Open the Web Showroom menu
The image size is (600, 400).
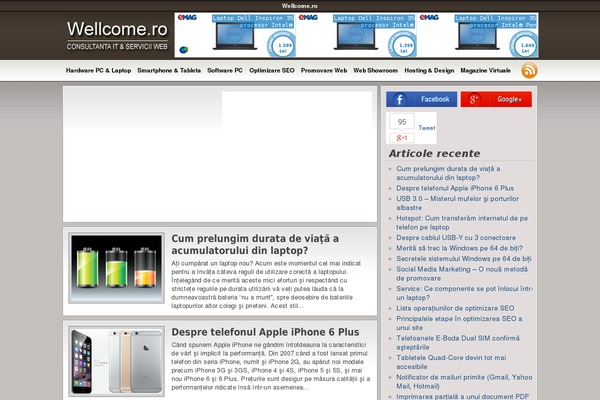click(375, 70)
